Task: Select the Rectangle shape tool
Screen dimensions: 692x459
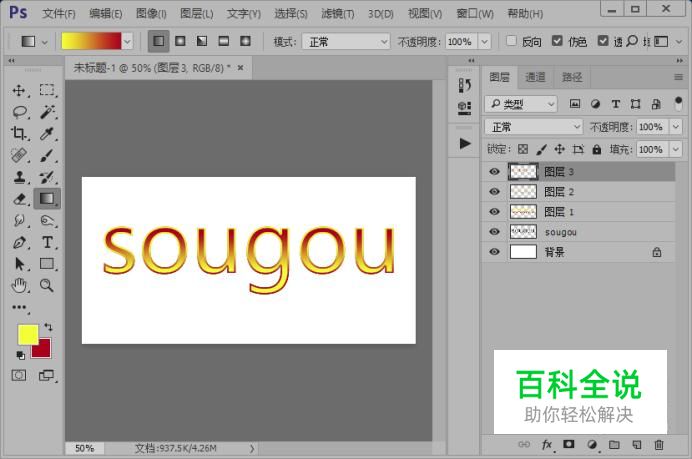Action: (47, 264)
